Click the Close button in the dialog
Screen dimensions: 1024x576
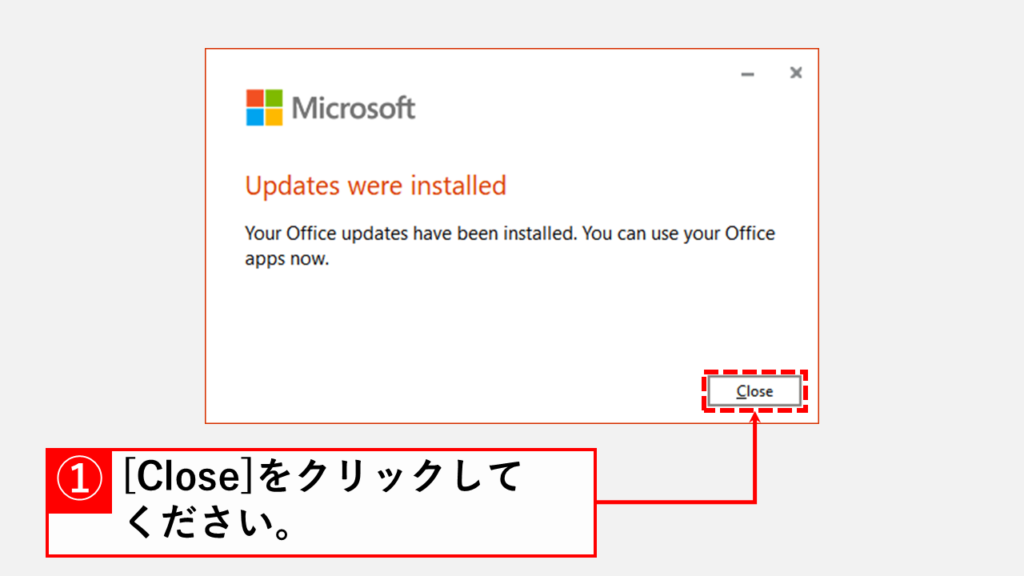(x=755, y=391)
